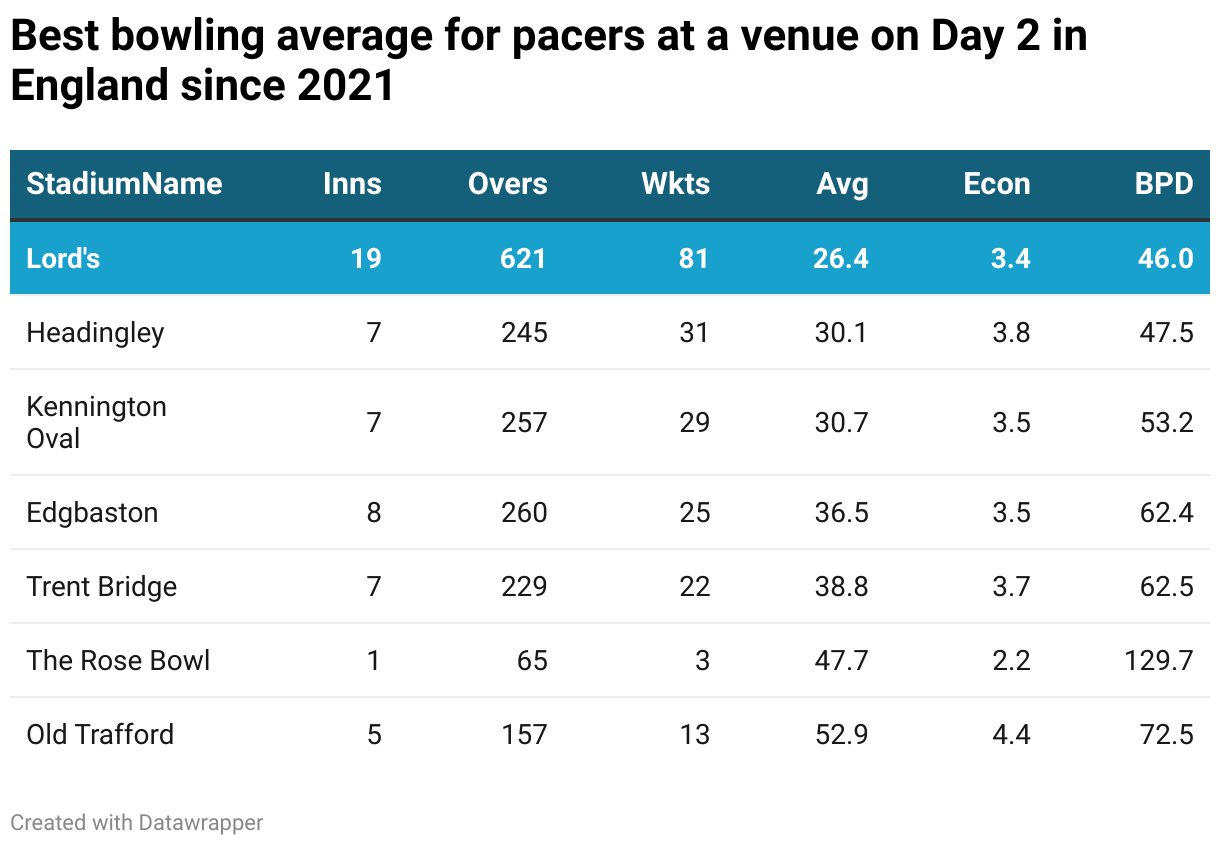Image resolution: width=1220 pixels, height=846 pixels.
Task: Select the highlighted Lord's row name
Action: [x=63, y=259]
